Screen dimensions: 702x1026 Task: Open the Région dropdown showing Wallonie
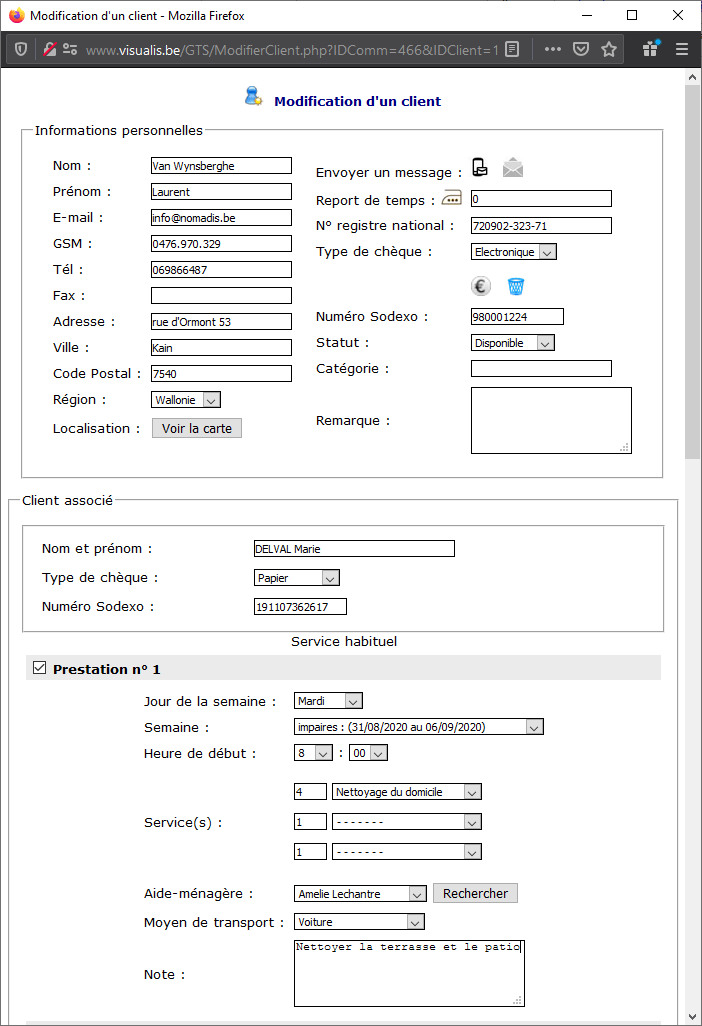[x=186, y=400]
